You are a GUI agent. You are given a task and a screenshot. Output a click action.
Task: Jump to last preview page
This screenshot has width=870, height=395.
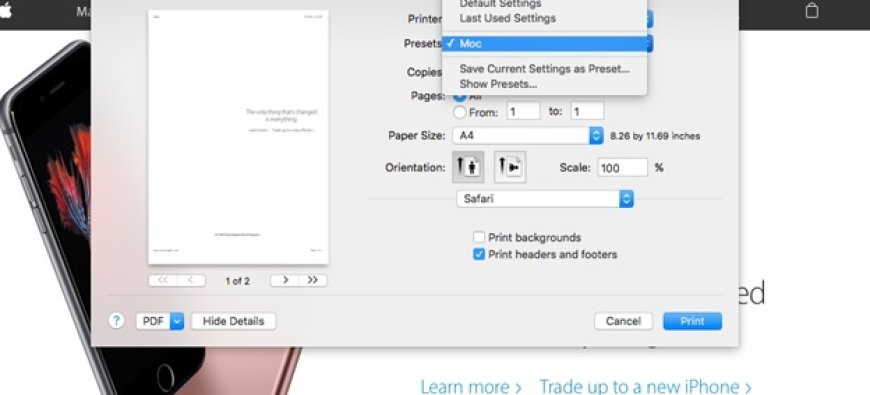(313, 281)
